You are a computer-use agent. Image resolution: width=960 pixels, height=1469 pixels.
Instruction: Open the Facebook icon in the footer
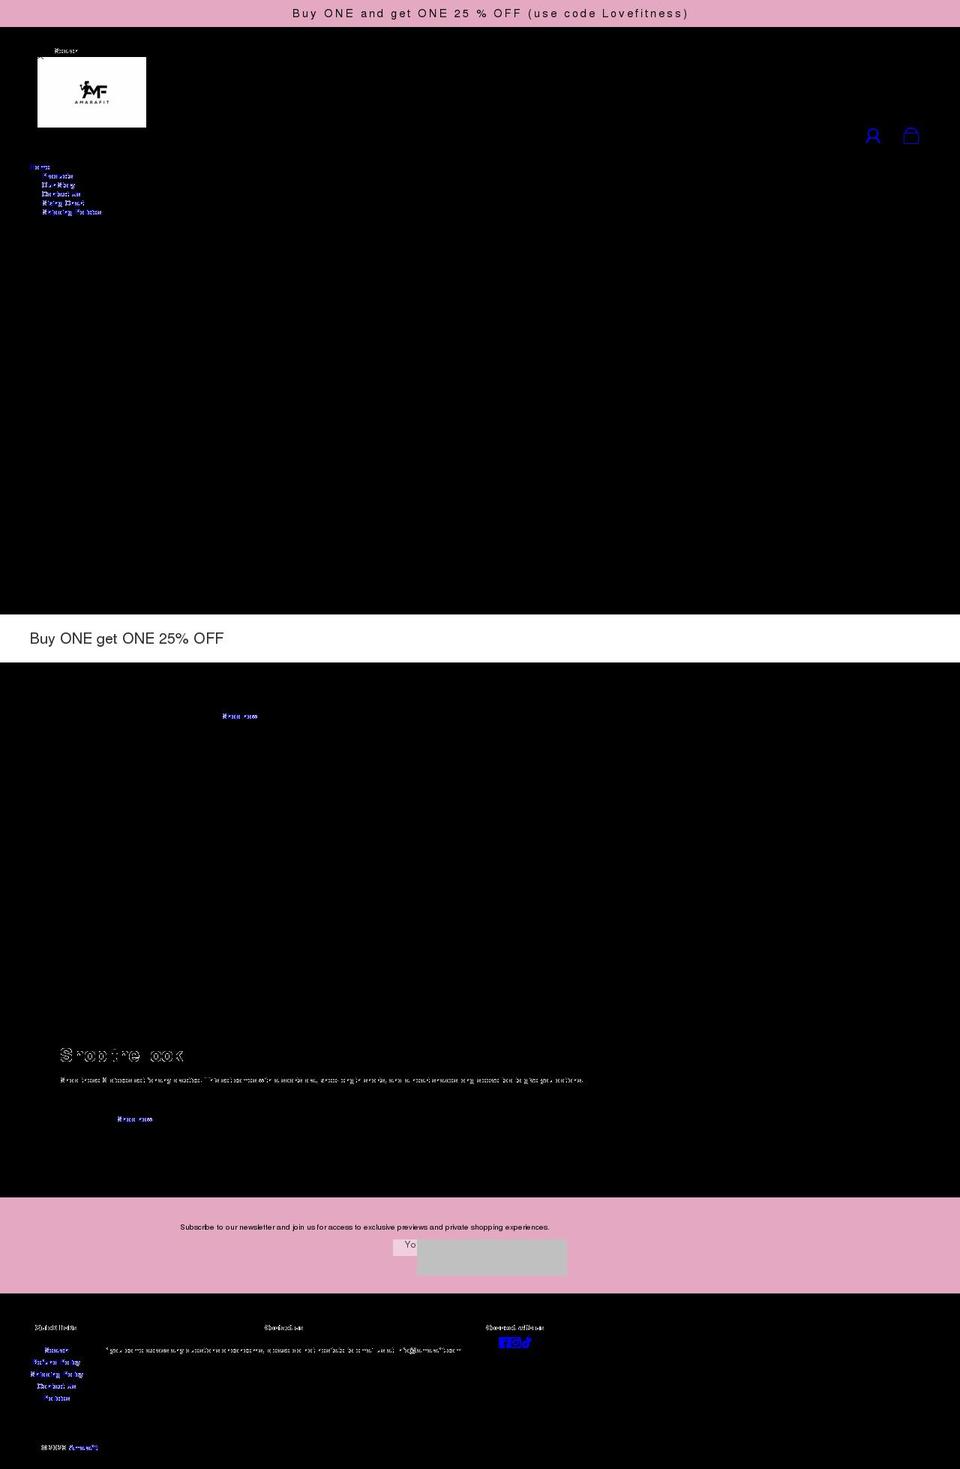(503, 1343)
